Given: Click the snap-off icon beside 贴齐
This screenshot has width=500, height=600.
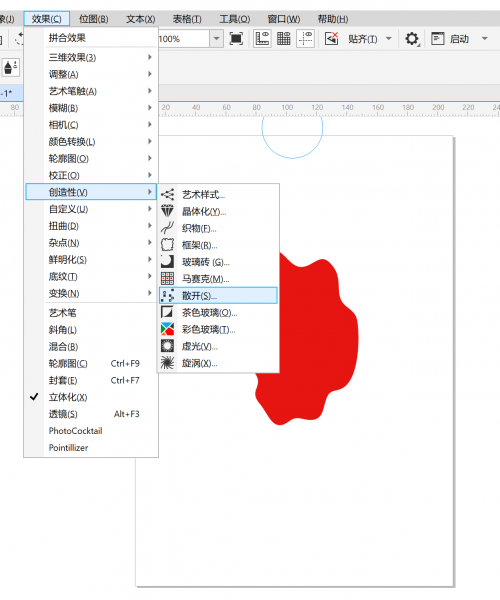Looking at the screenshot, I should click(331, 39).
